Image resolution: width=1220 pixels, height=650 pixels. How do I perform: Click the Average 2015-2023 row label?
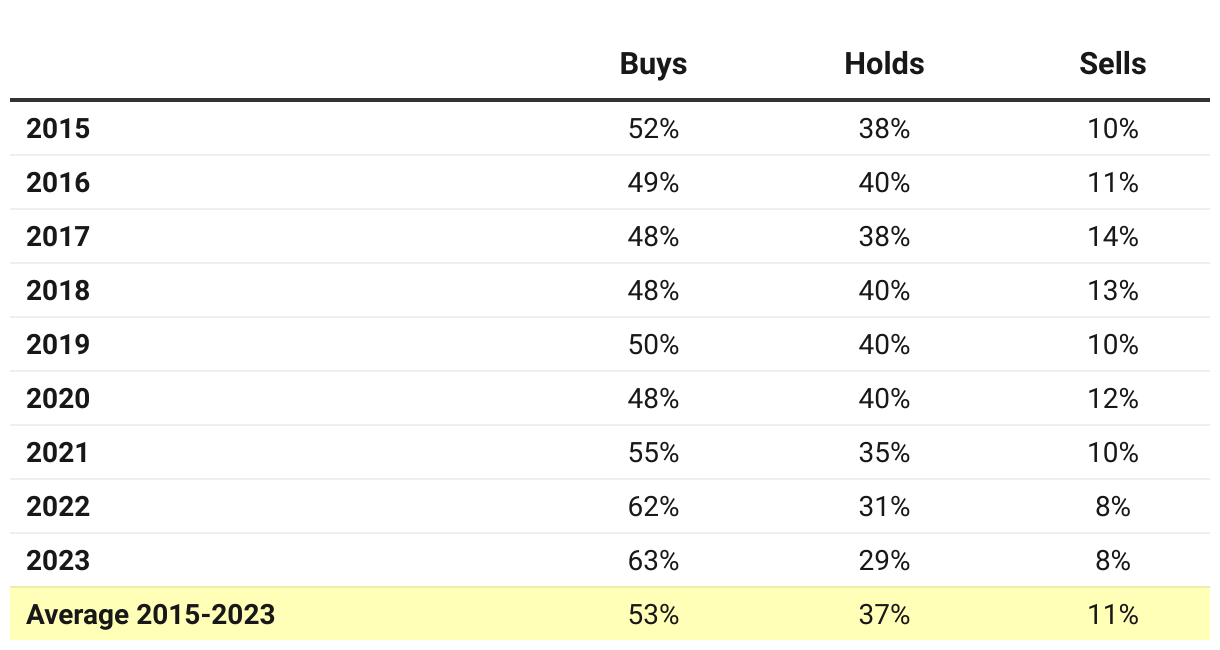150,615
